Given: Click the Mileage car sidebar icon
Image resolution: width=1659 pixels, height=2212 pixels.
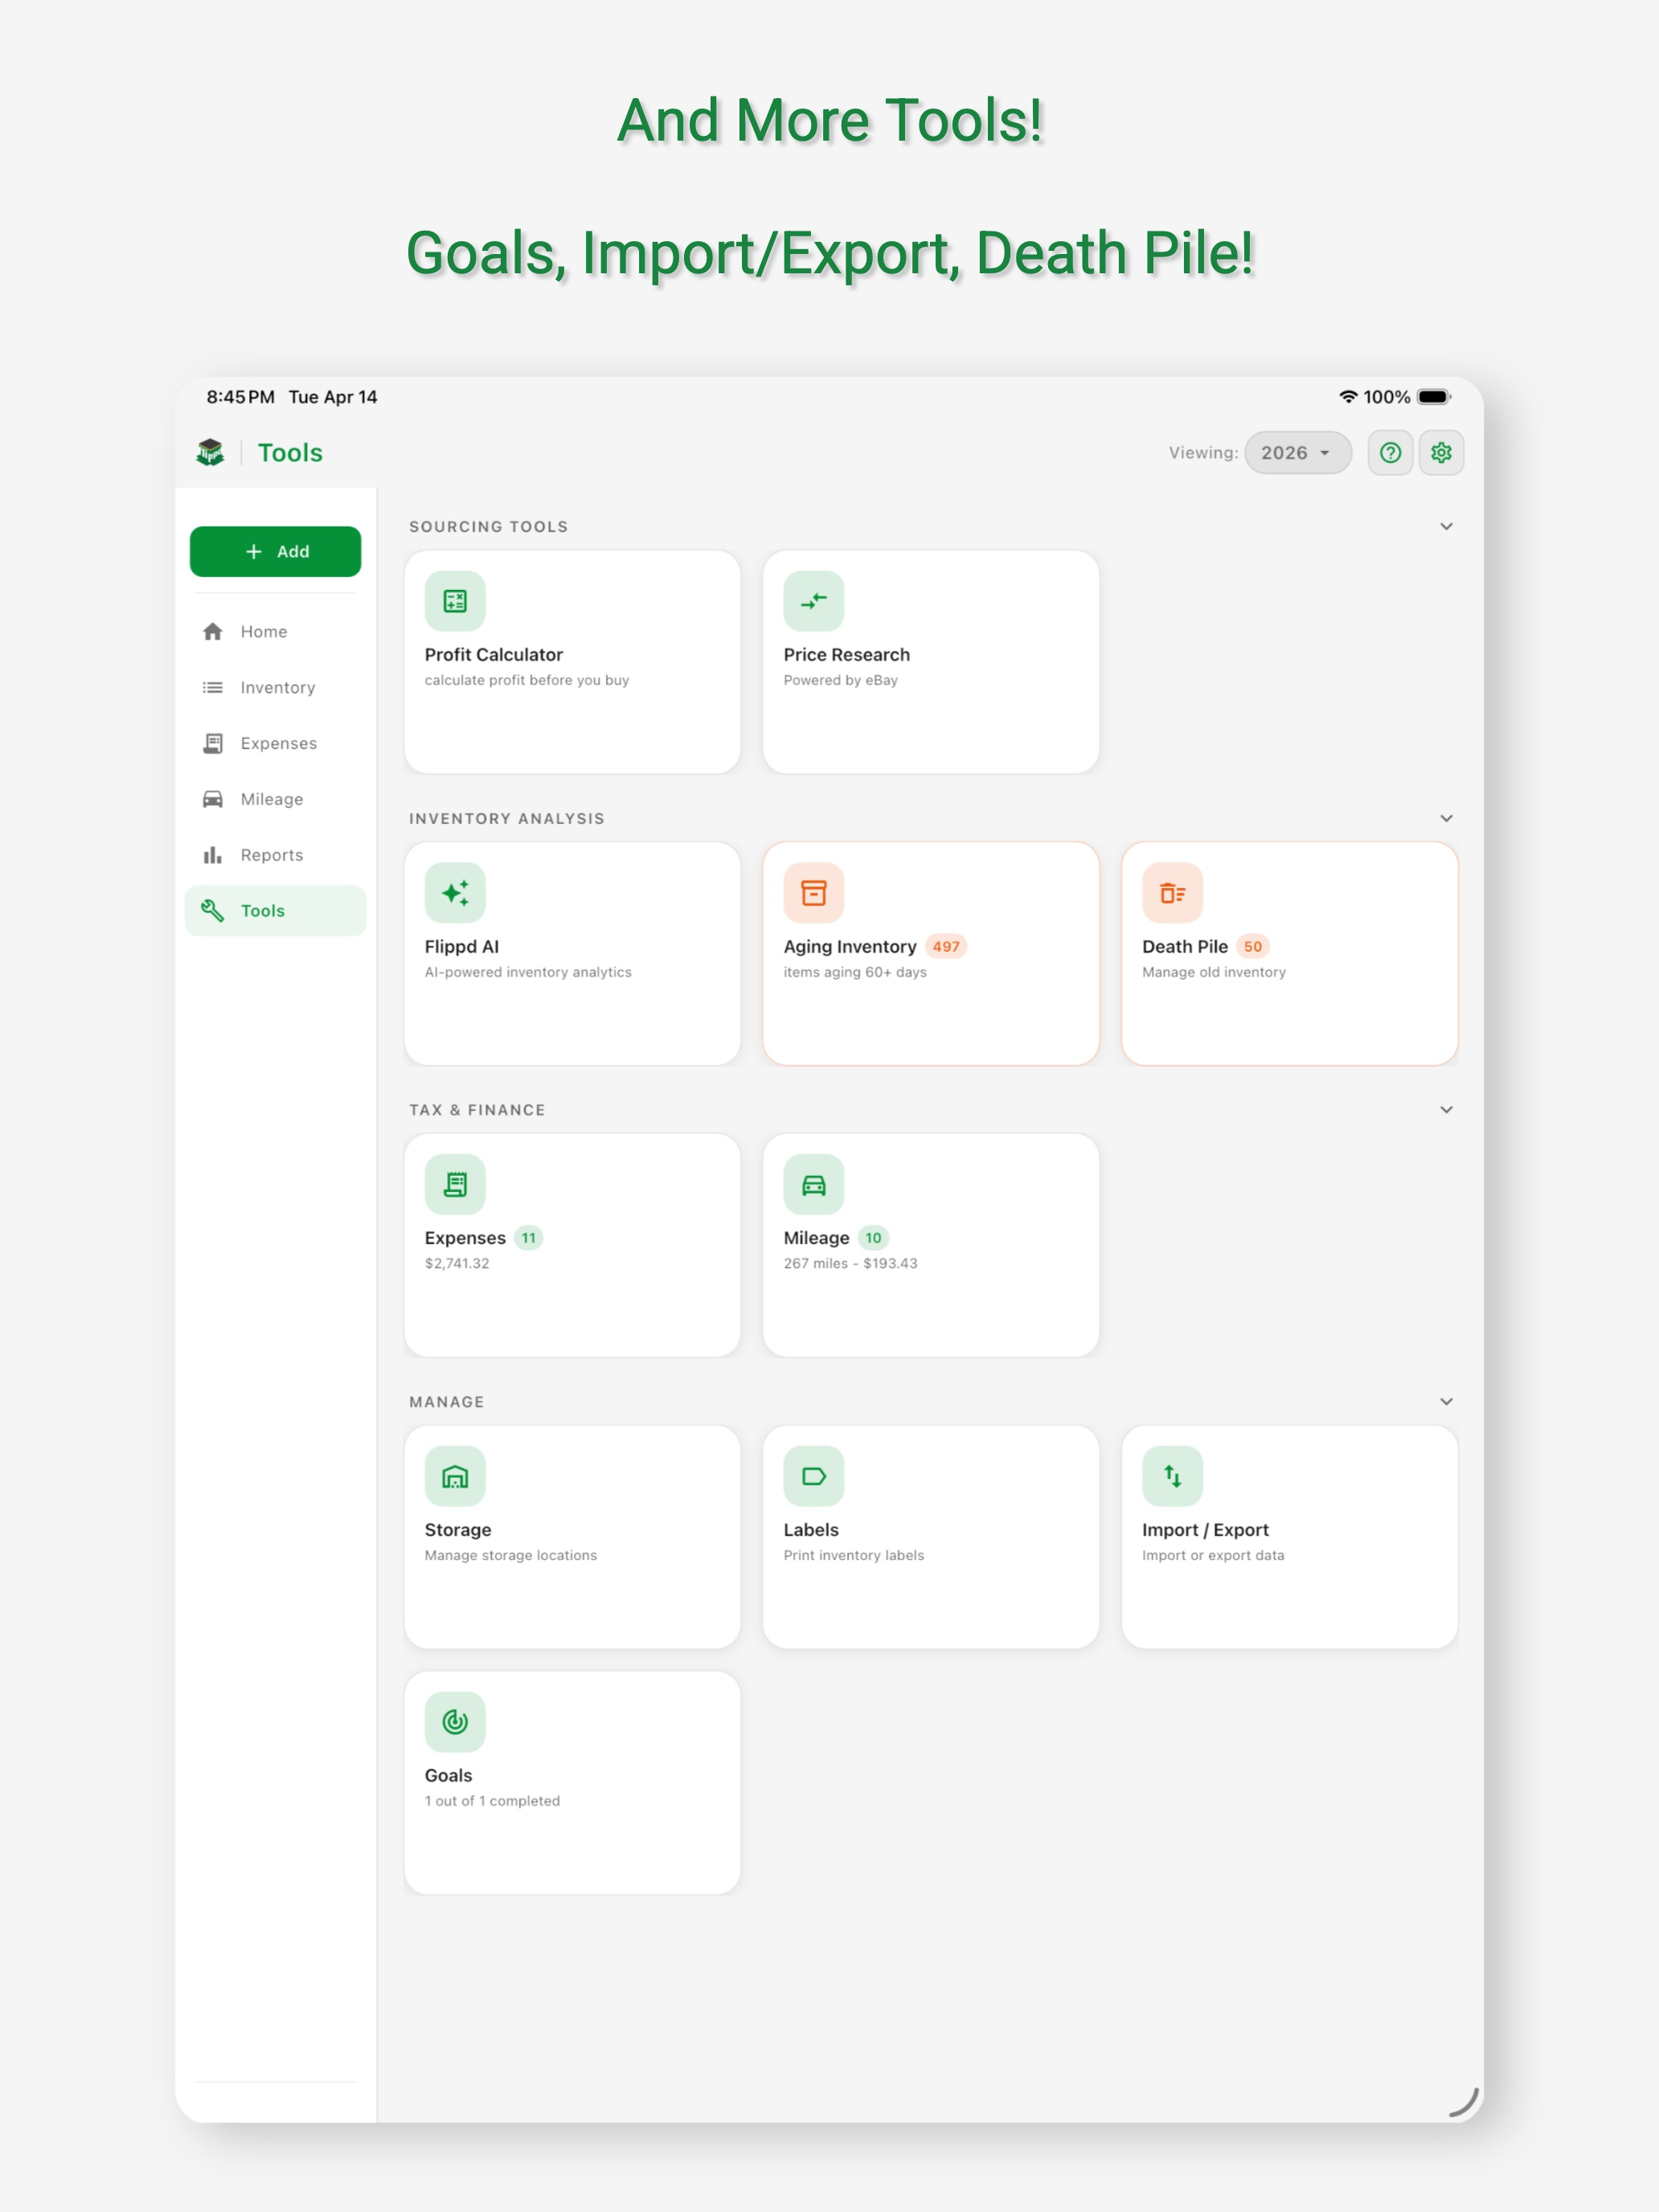Looking at the screenshot, I should [212, 800].
